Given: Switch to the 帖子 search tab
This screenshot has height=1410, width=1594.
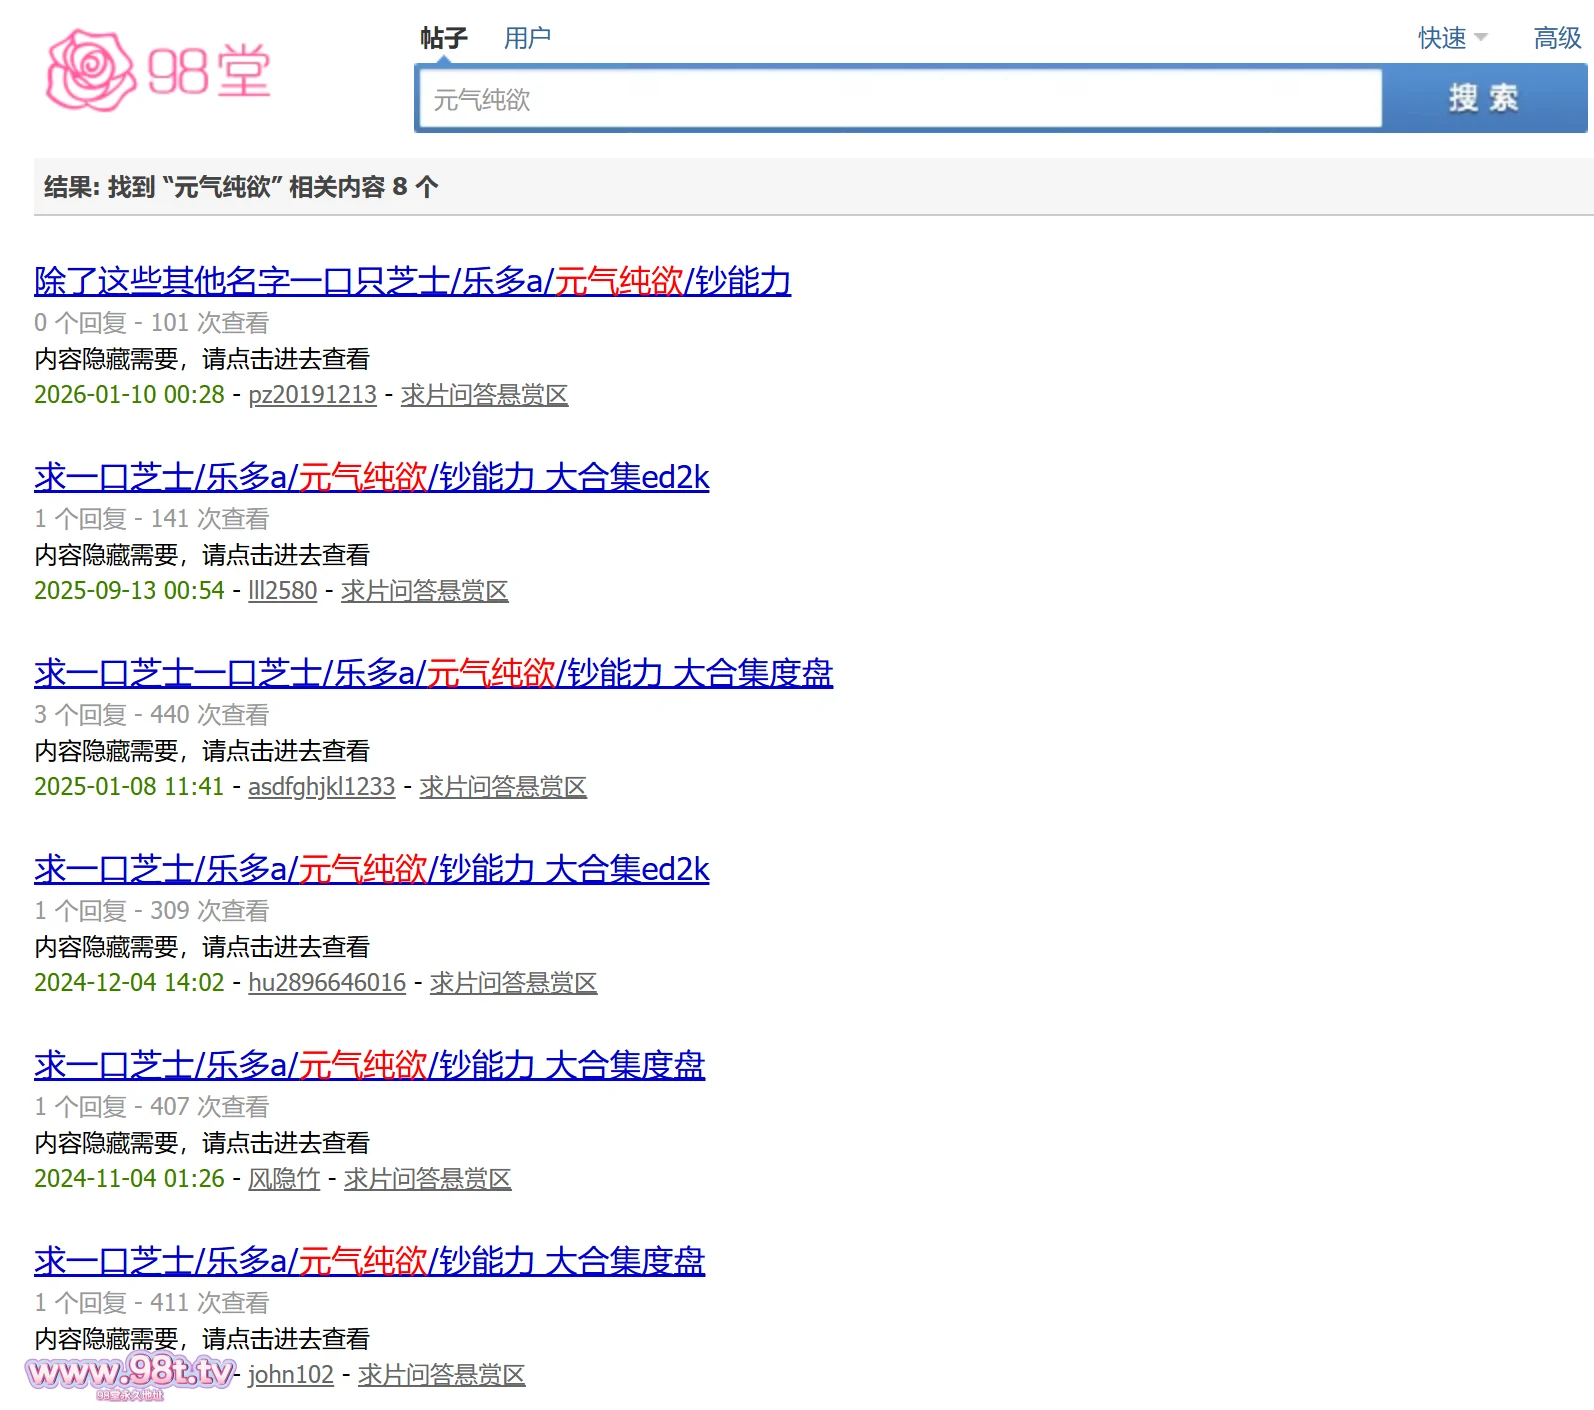Looking at the screenshot, I should point(443,38).
